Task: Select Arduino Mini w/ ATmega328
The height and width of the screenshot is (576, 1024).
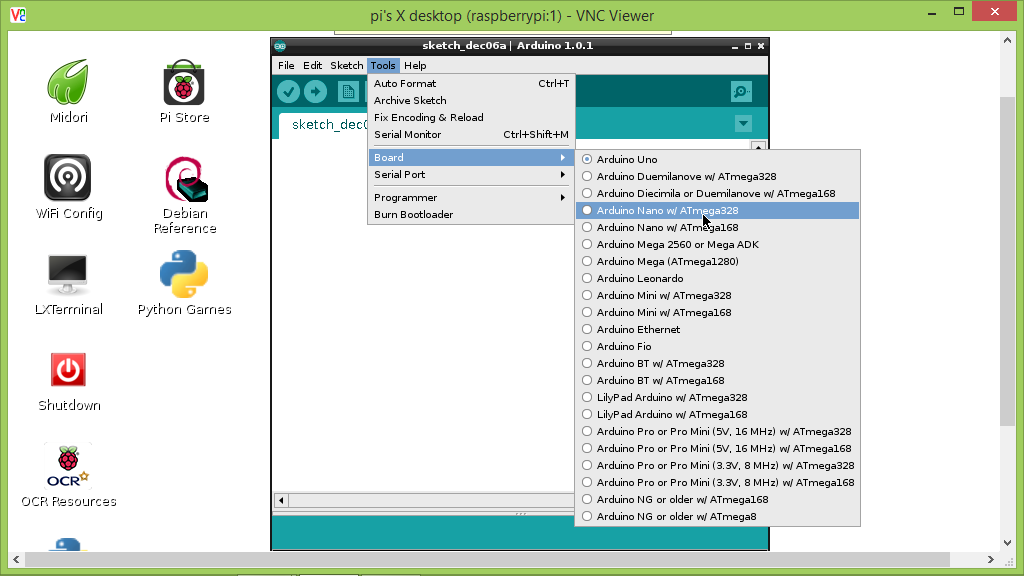Action: tap(718, 295)
